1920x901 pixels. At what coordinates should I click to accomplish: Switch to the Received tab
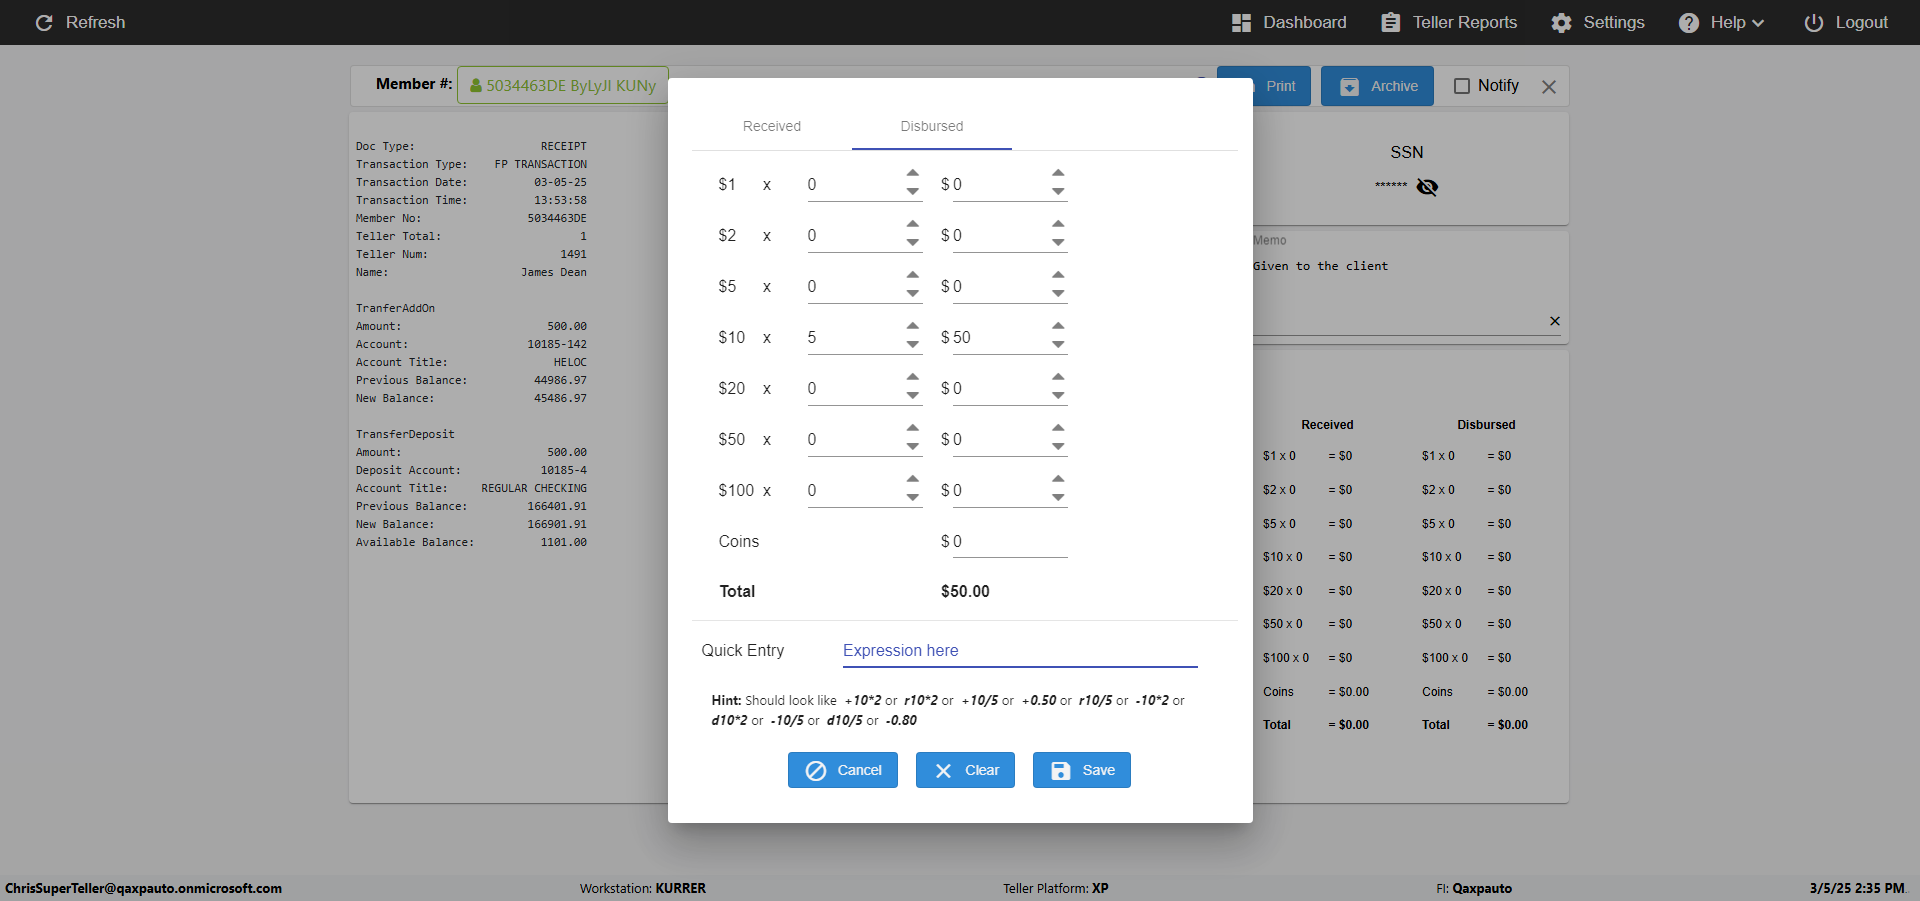pos(772,126)
